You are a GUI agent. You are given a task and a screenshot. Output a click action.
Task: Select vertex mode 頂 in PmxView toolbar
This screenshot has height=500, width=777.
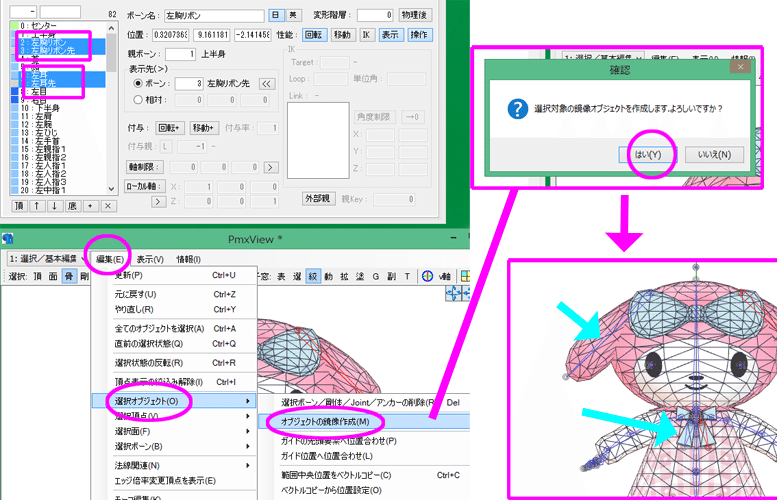click(38, 277)
